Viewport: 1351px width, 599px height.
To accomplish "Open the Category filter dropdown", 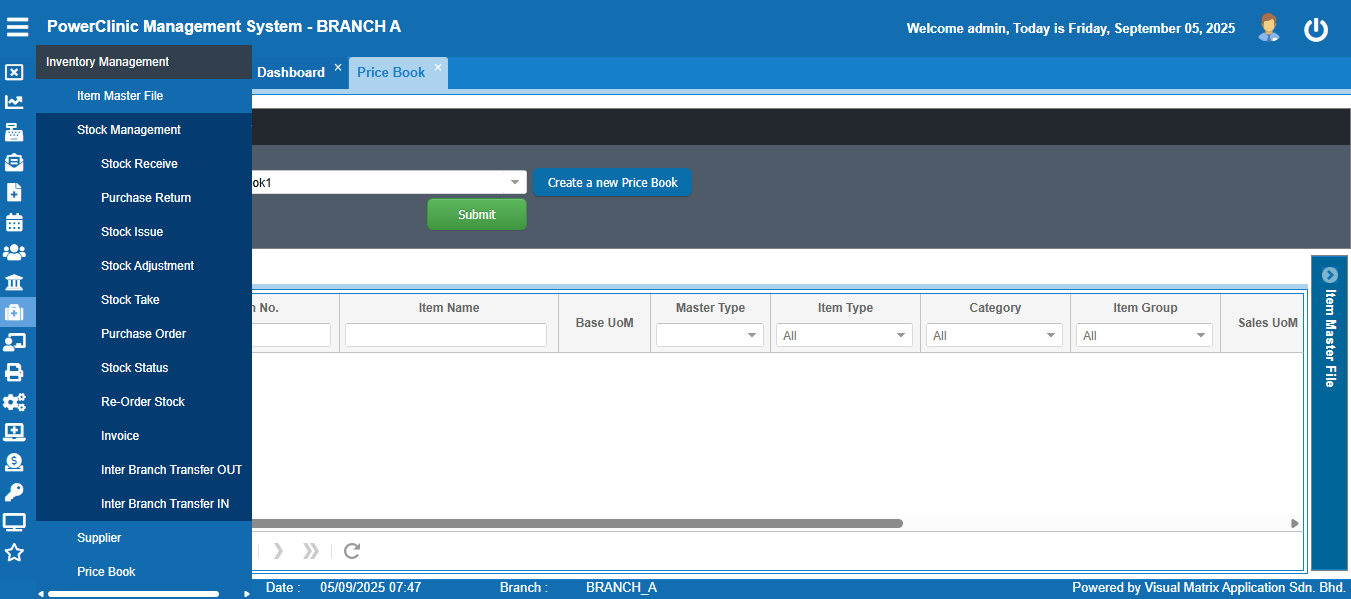I will (x=994, y=336).
